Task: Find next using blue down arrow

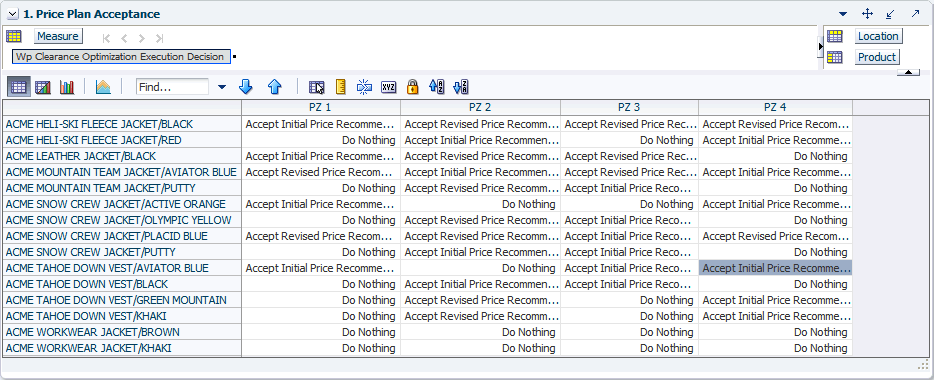Action: point(245,87)
